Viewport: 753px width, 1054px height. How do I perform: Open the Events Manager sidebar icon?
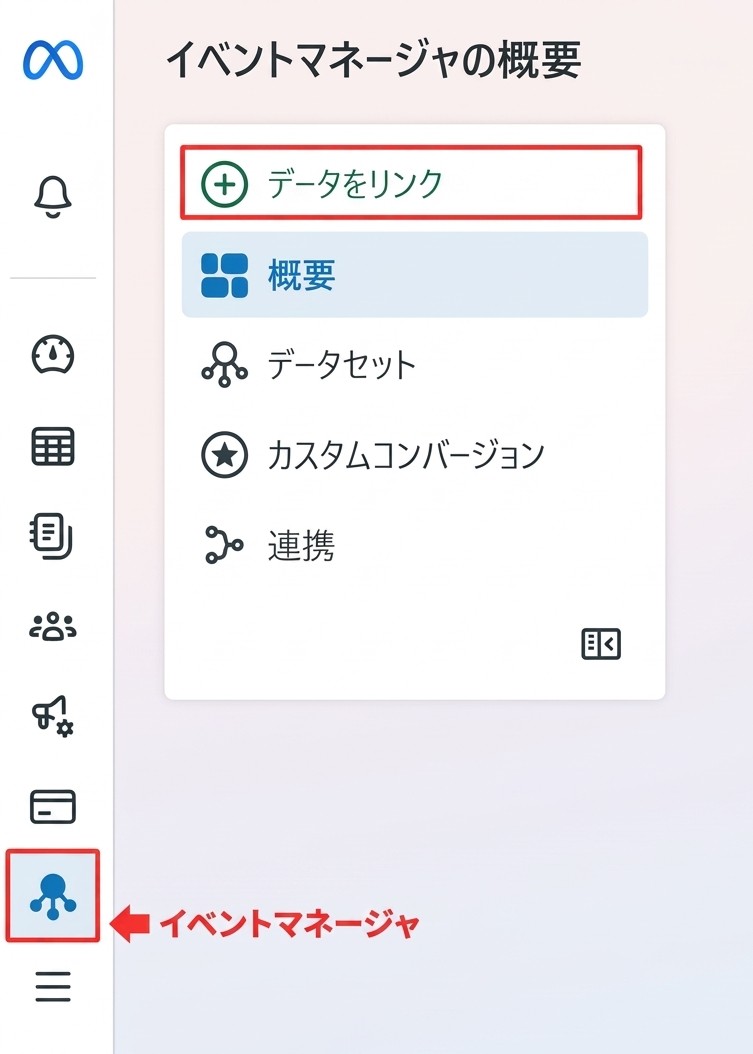tap(53, 895)
